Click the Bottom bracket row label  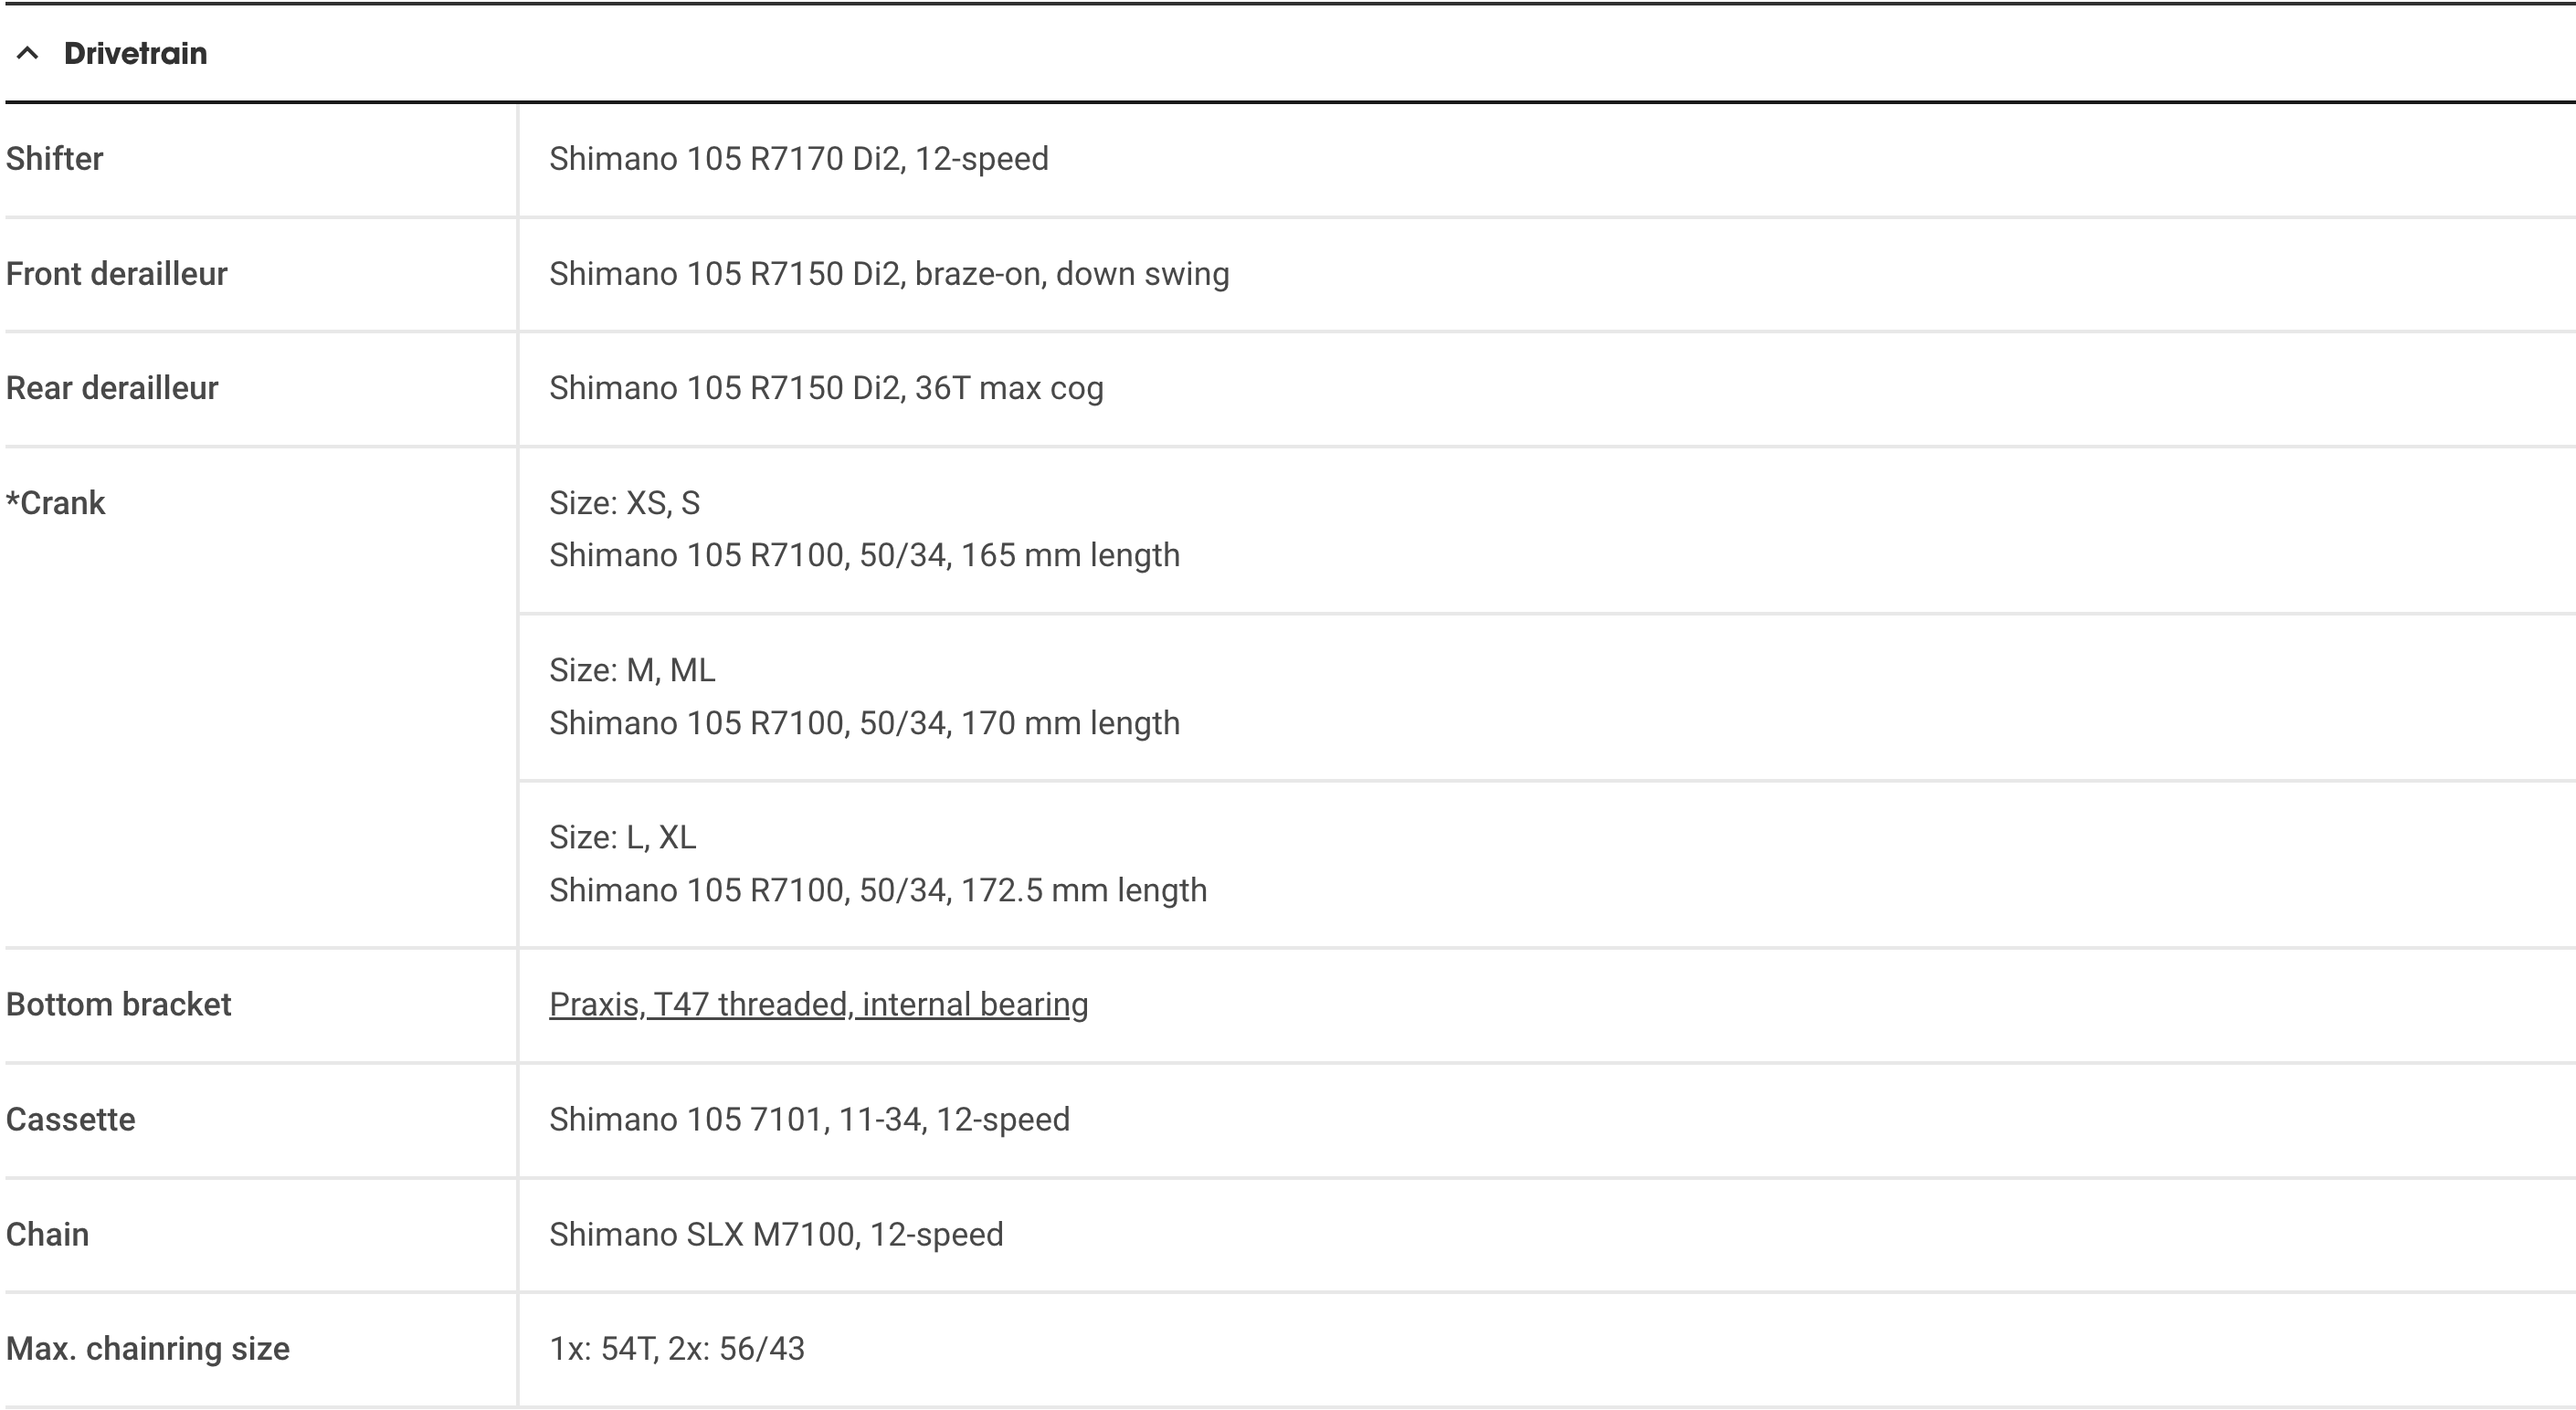(x=119, y=1004)
